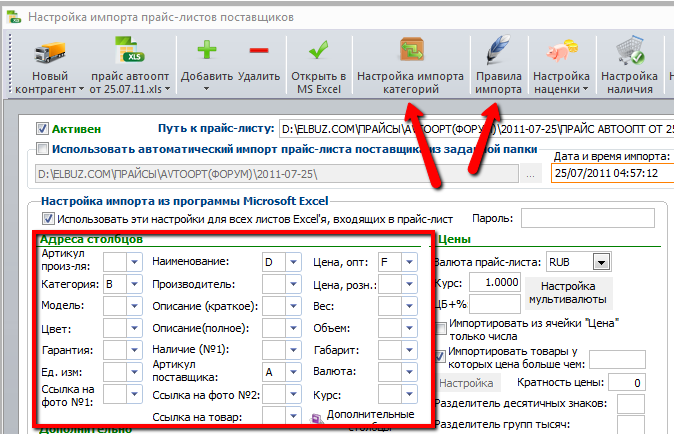Click the Пароль input field
This screenshot has height=434, width=674.
tap(588, 218)
